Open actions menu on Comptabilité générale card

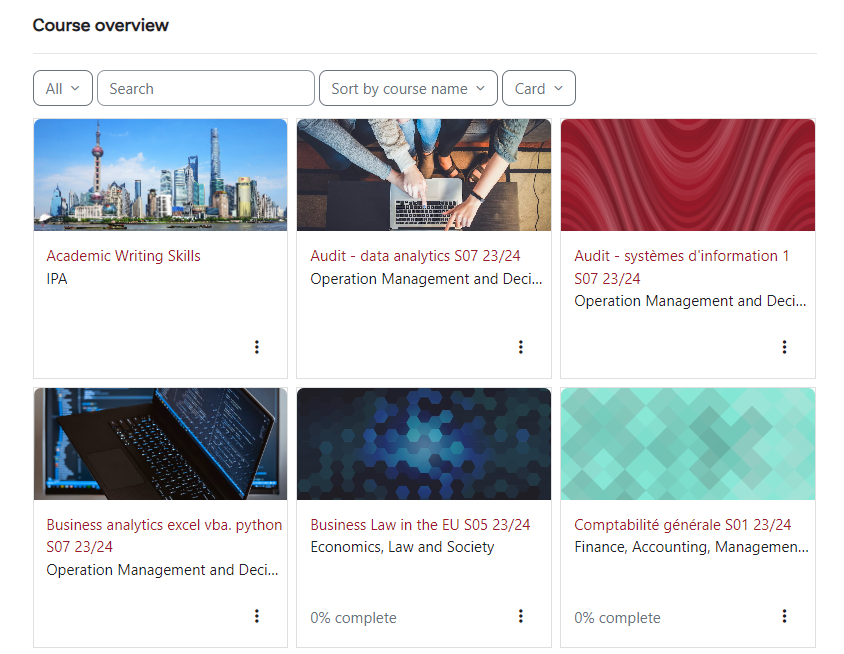pos(784,616)
